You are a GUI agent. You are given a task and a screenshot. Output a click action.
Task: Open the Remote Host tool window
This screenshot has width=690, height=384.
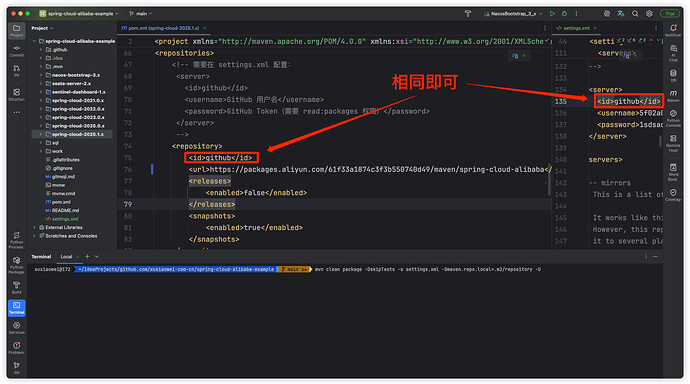673,143
